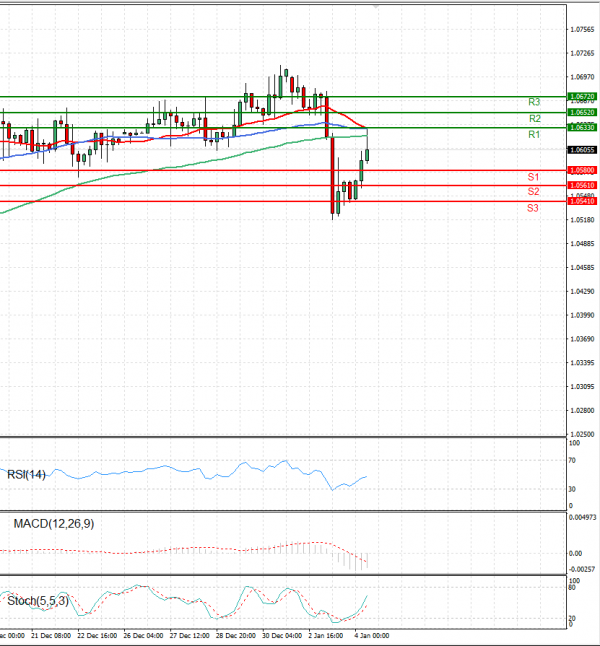Click the S1 support label
Screen dimensions: 600x646
(x=533, y=177)
